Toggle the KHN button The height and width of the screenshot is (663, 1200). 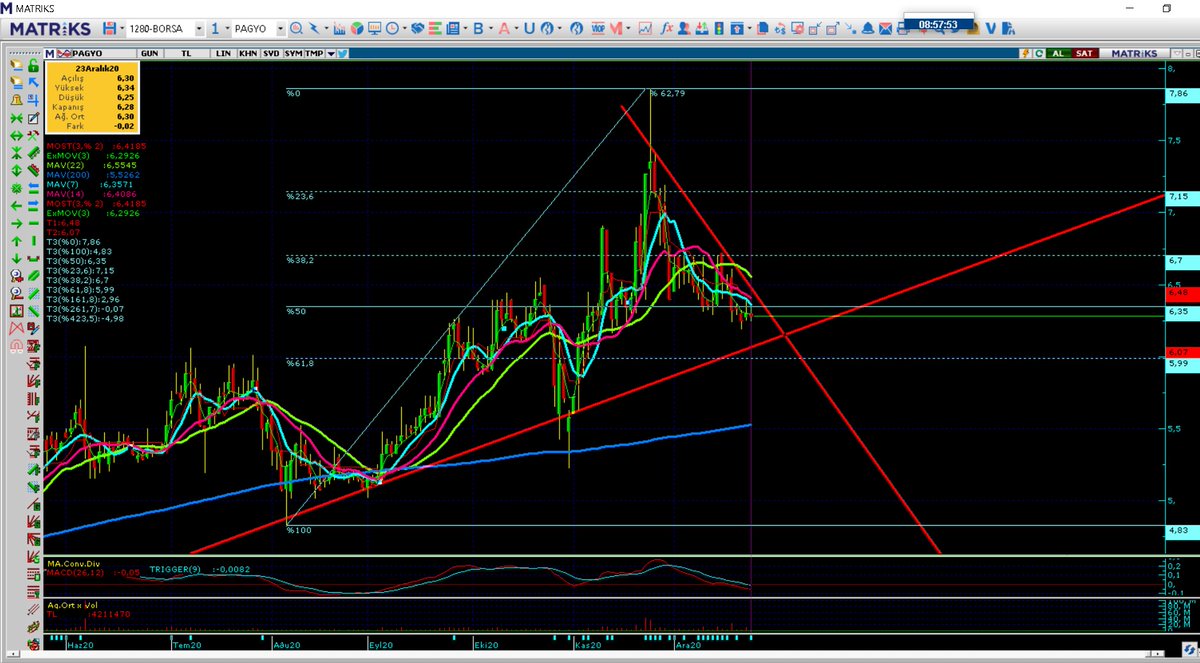(x=246, y=52)
